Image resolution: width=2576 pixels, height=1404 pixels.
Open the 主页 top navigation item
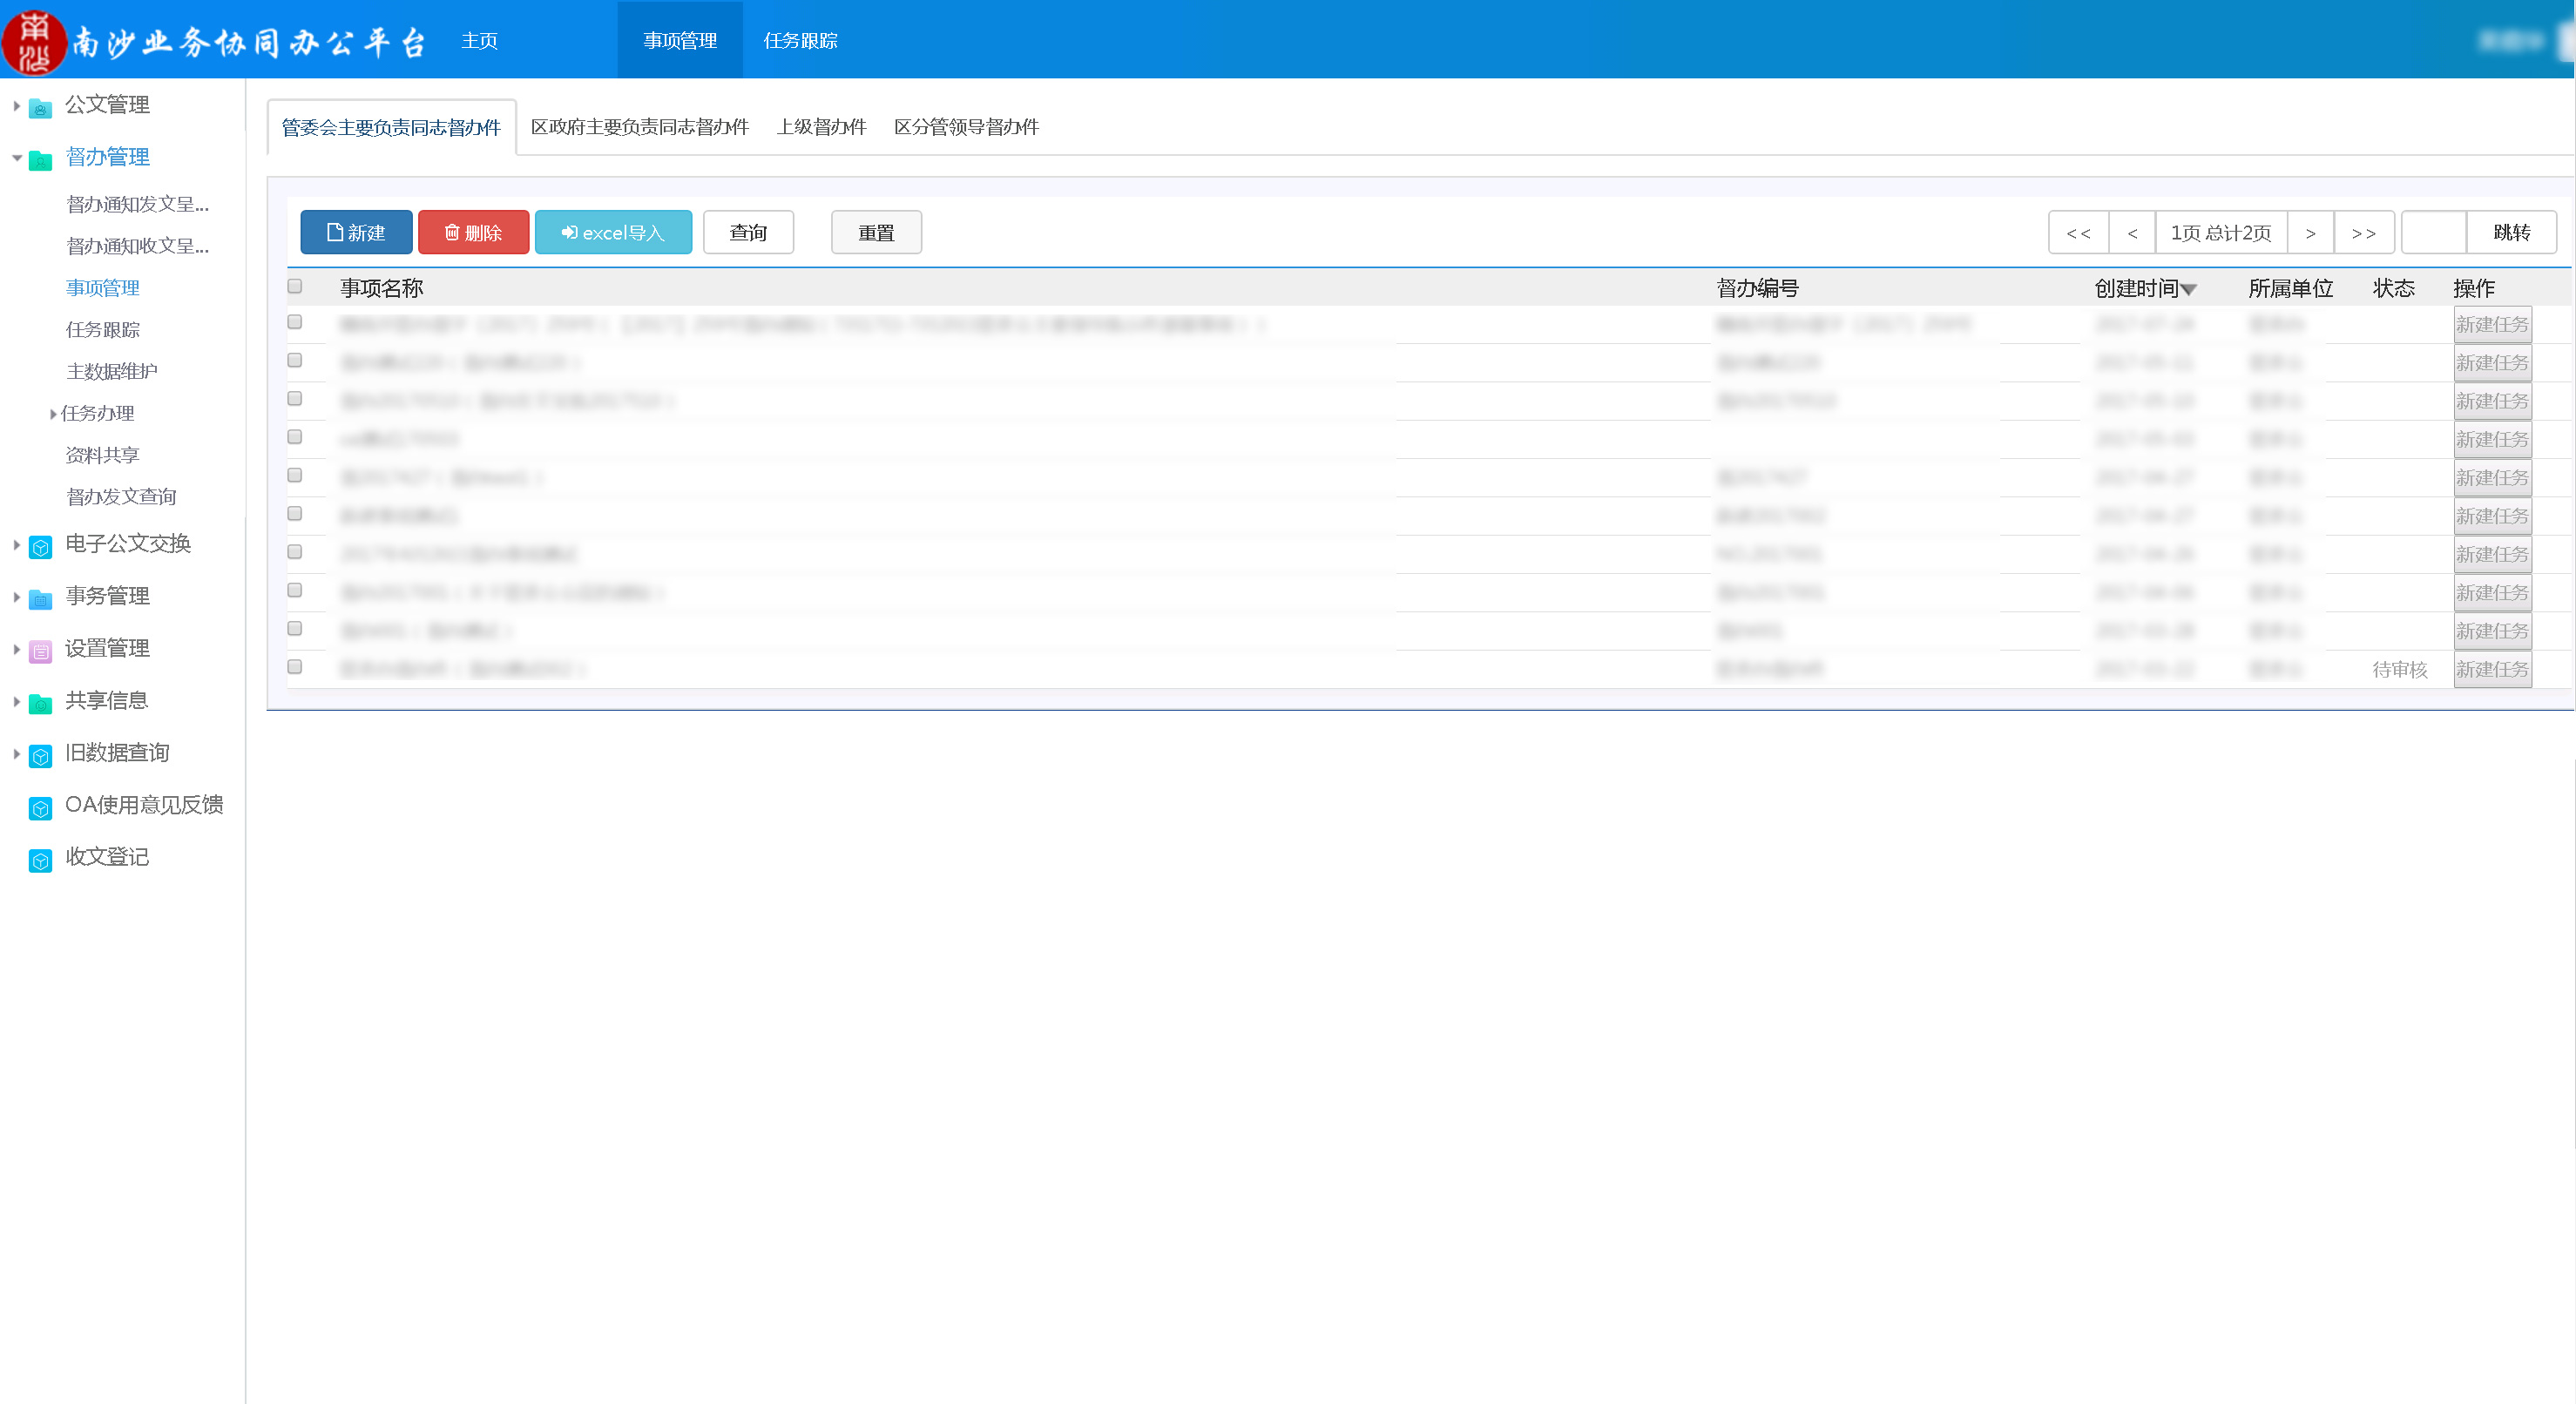pos(479,41)
